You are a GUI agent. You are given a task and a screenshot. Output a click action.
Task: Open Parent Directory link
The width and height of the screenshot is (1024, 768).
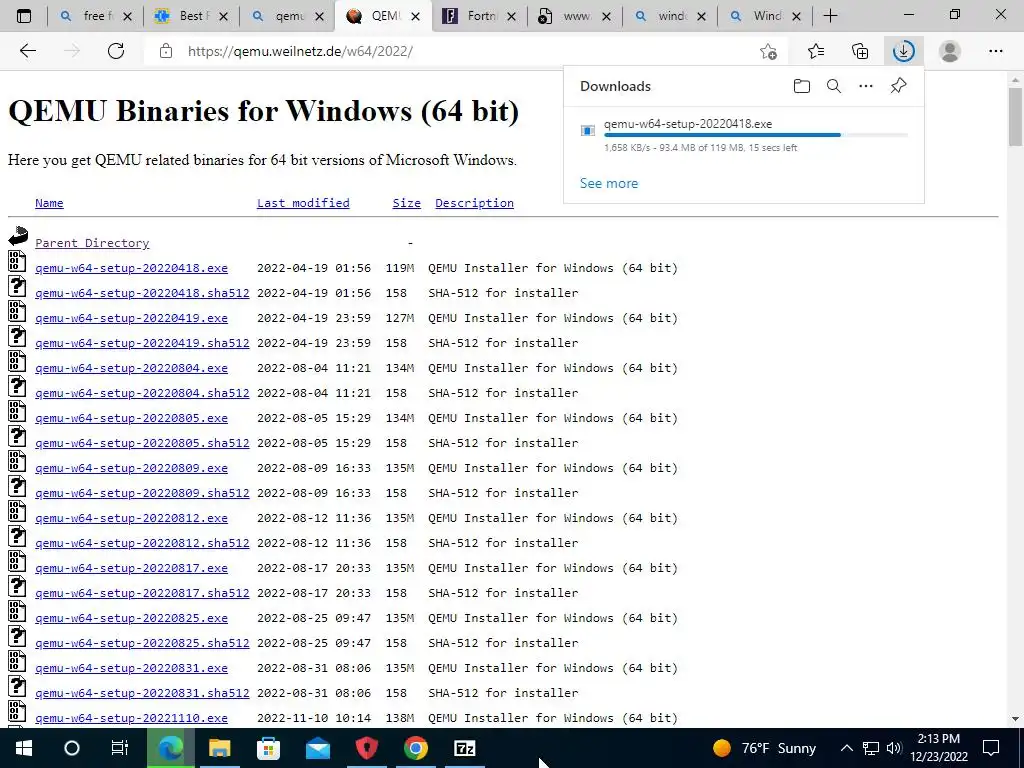[x=92, y=243]
